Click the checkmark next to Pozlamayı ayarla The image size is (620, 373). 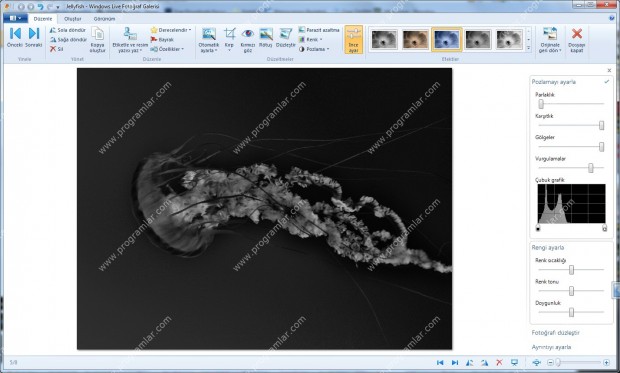pyautogui.click(x=607, y=81)
